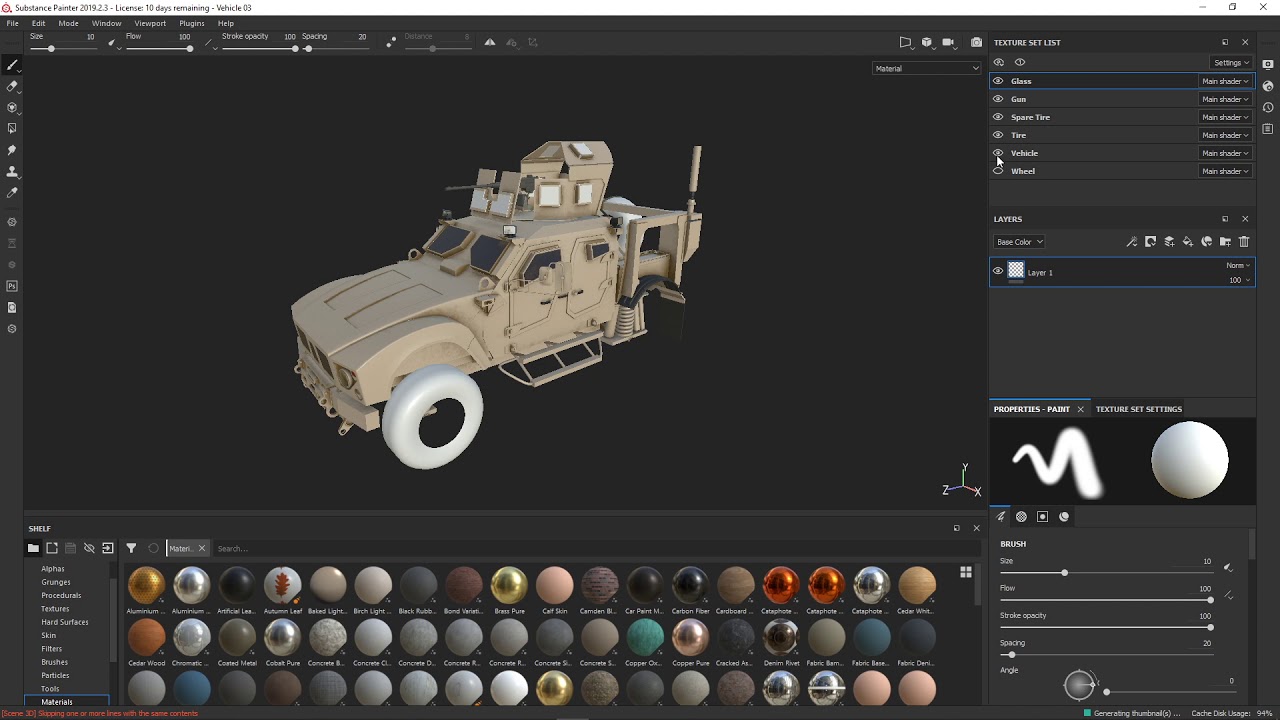Open the Main shader dropdown for Wheel

tap(1225, 171)
